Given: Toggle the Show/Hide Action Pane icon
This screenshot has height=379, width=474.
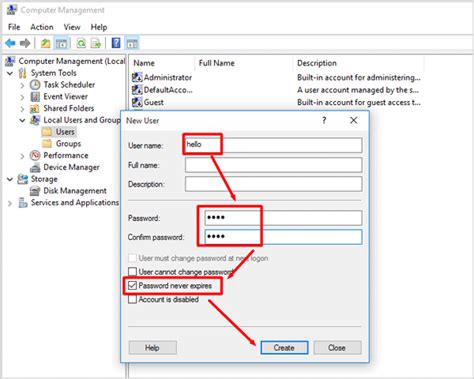Looking at the screenshot, I should coord(132,43).
